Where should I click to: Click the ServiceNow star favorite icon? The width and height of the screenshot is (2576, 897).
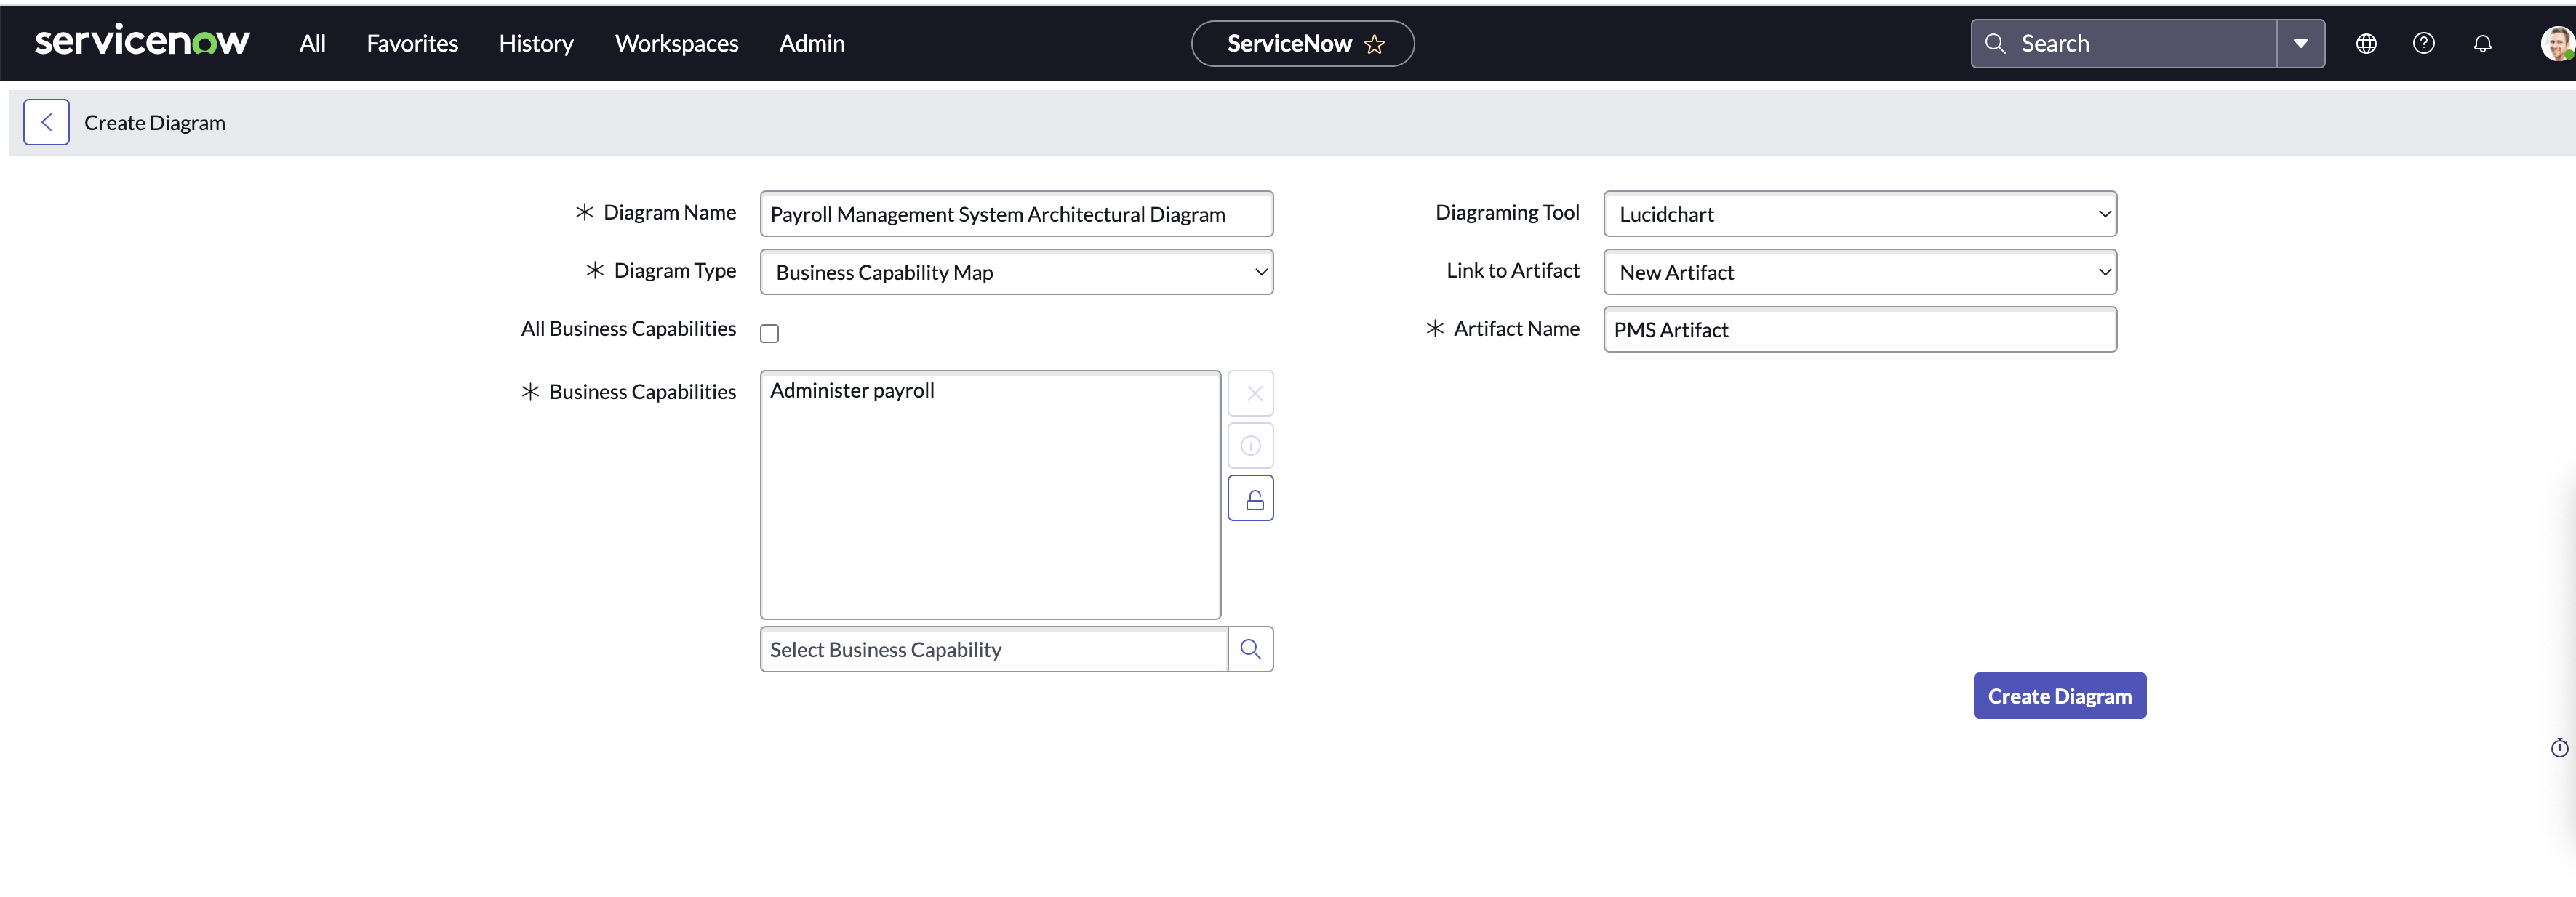click(x=1377, y=43)
